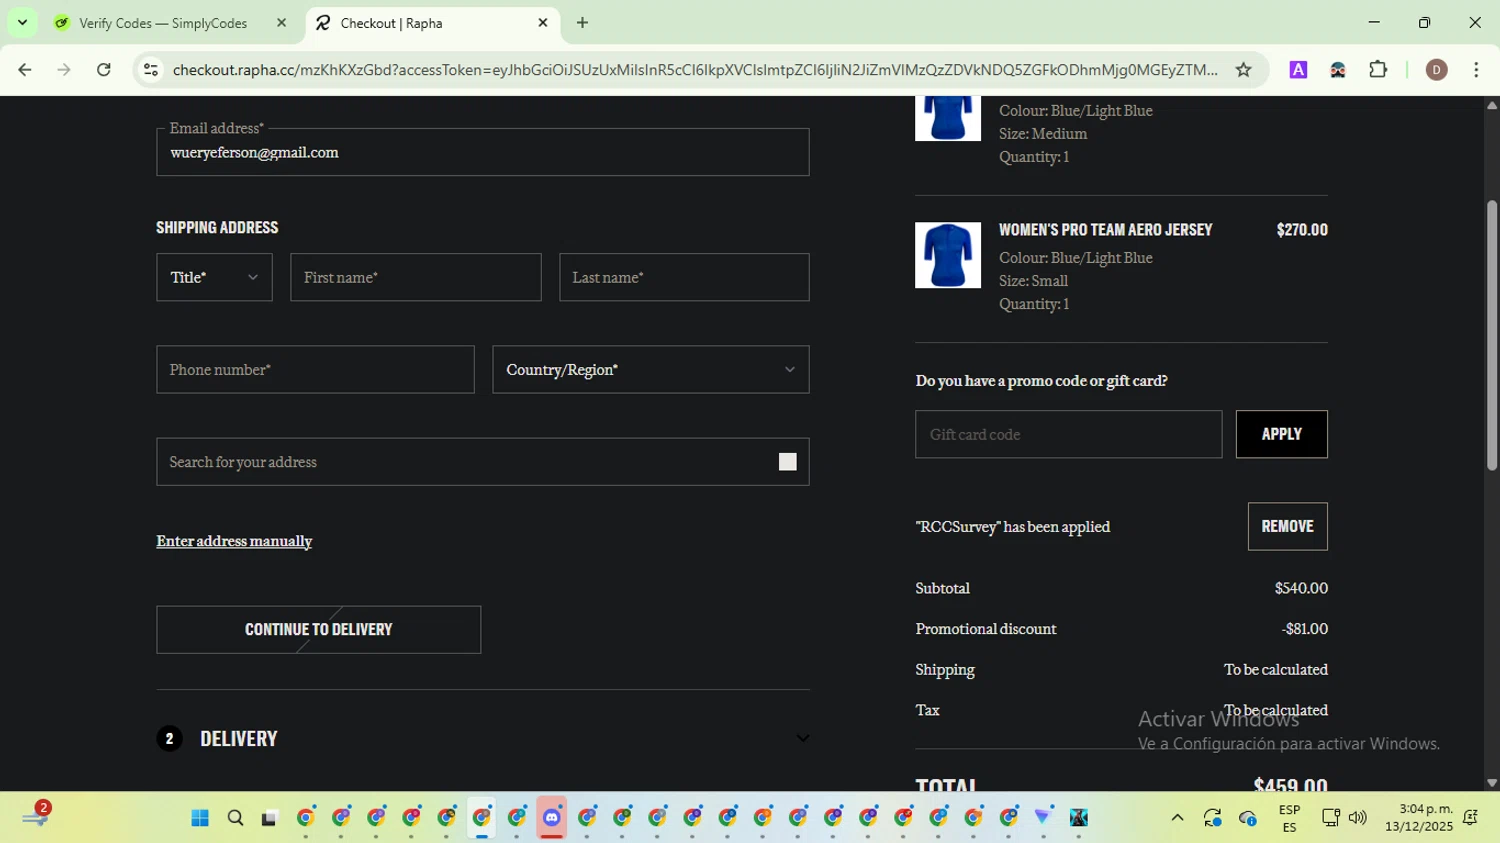Screen dimensions: 1500x843
Task: Remove the RCCSurvey promo code
Action: pos(1288,526)
